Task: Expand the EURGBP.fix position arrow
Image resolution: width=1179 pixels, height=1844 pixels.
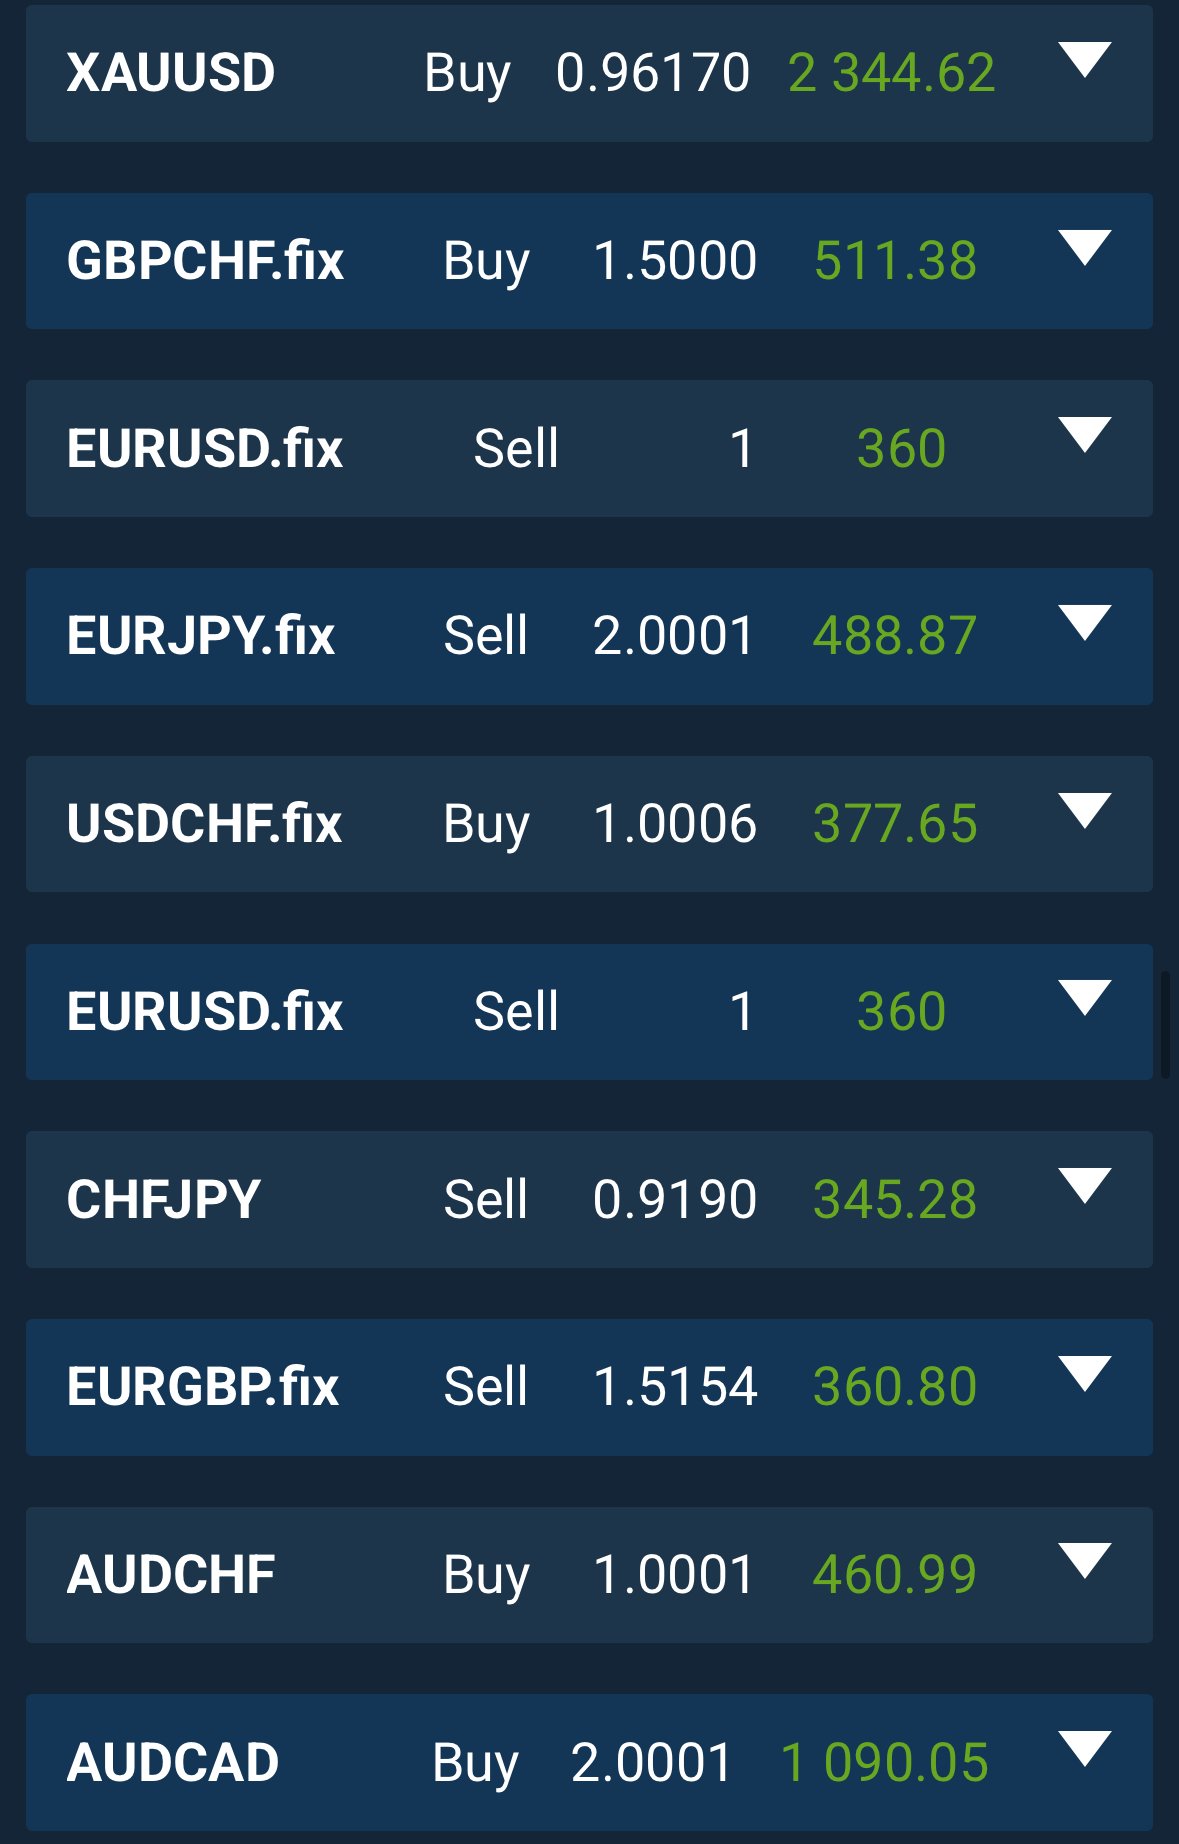Action: 1084,1374
